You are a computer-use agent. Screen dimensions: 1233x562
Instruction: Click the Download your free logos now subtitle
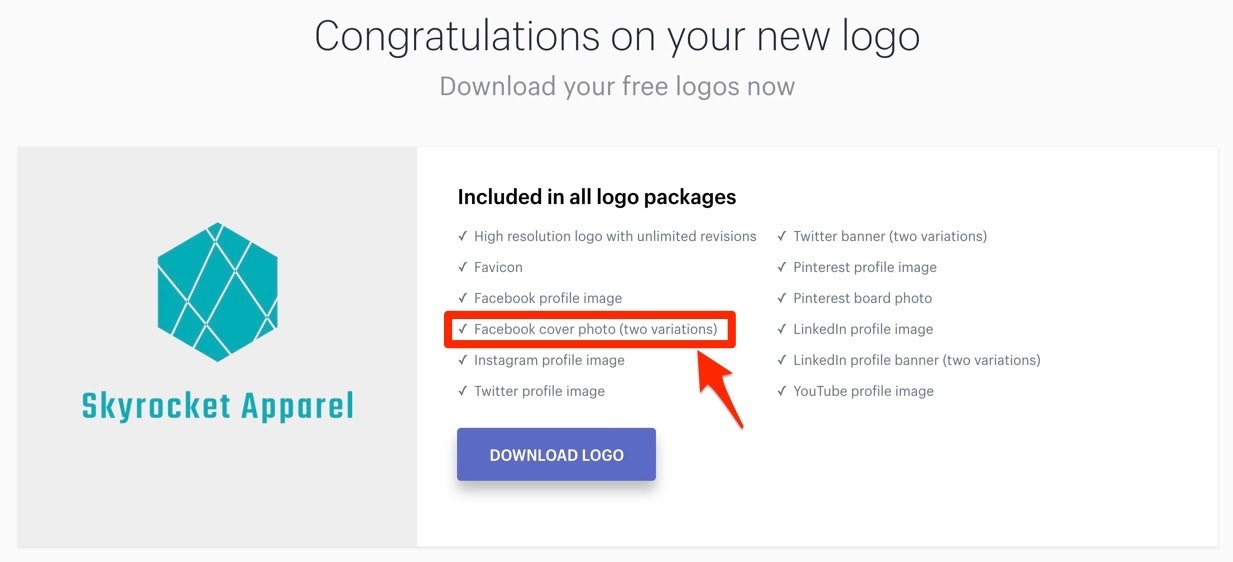coord(617,86)
